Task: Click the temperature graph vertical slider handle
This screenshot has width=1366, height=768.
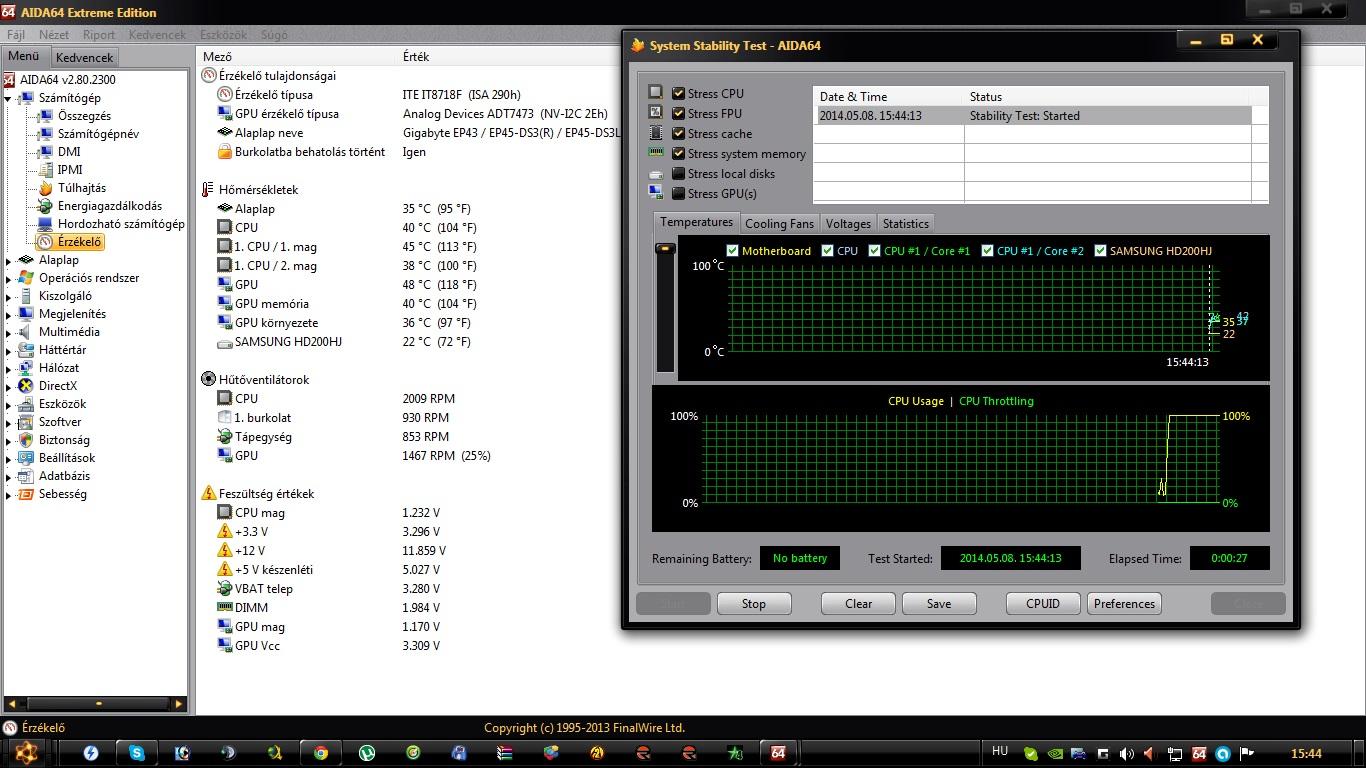Action: pos(665,248)
